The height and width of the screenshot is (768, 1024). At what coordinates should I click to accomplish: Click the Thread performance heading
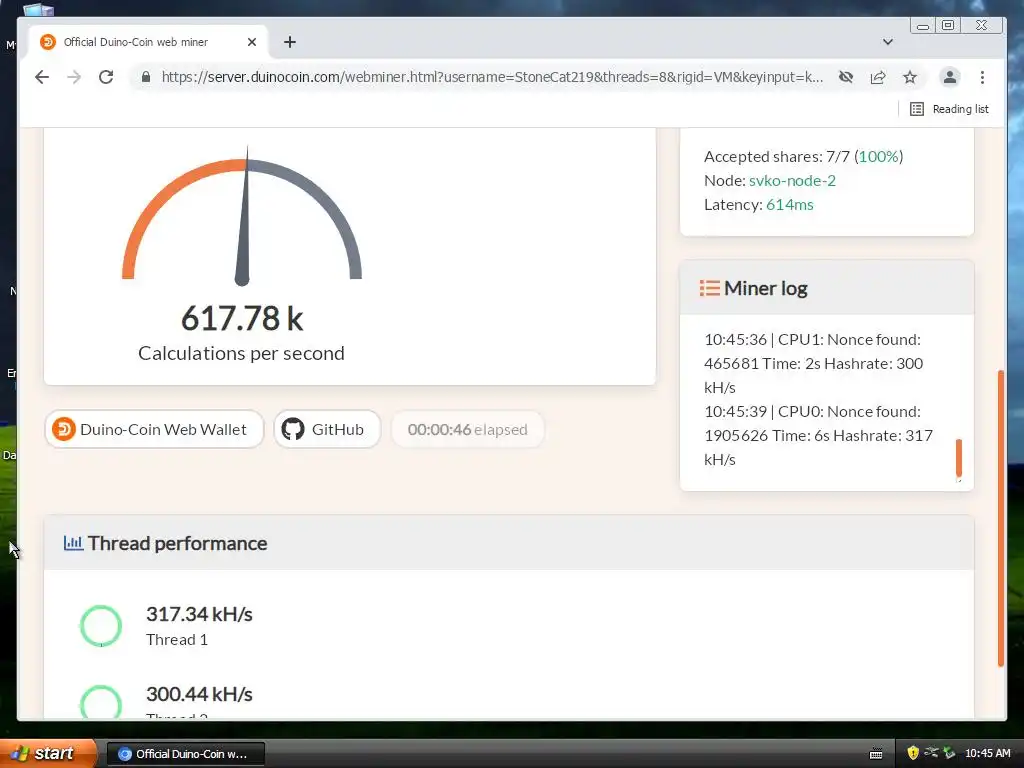(x=178, y=543)
